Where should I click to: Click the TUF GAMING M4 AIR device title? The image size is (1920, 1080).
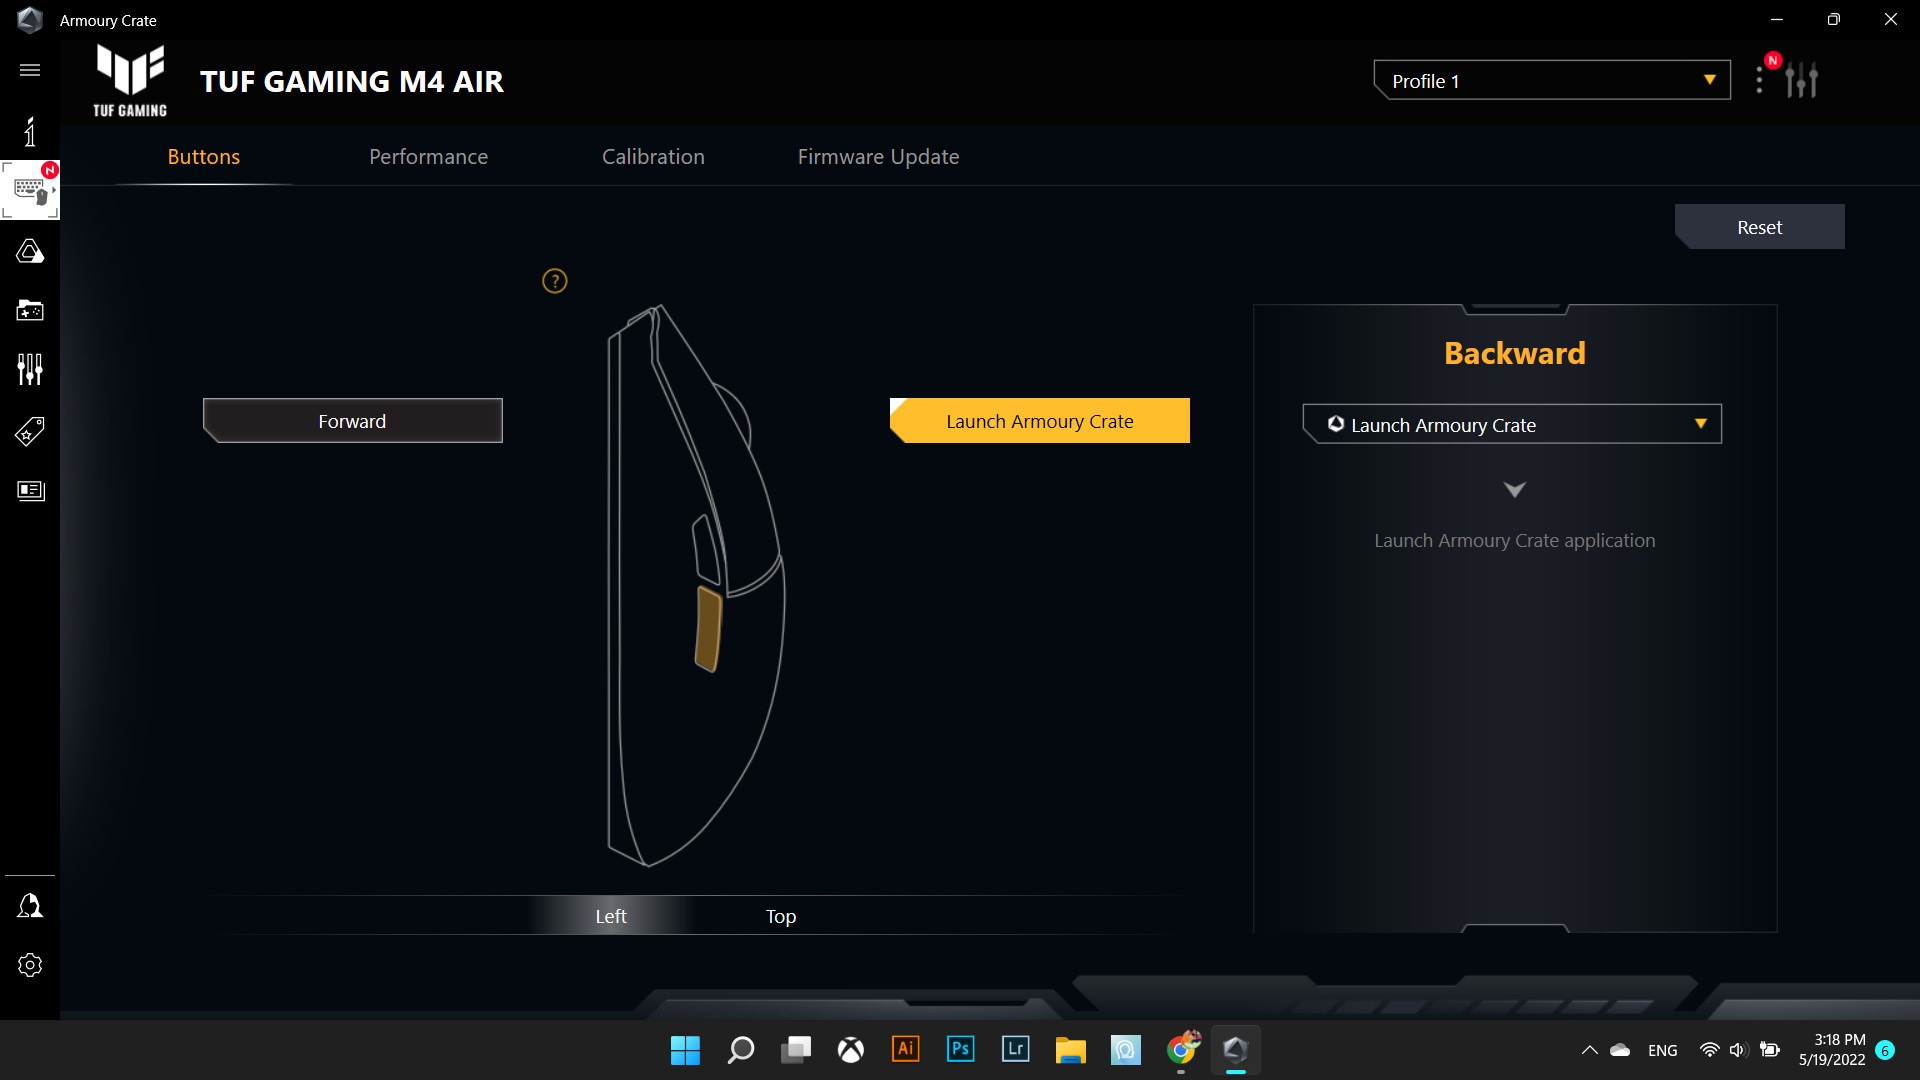click(352, 82)
